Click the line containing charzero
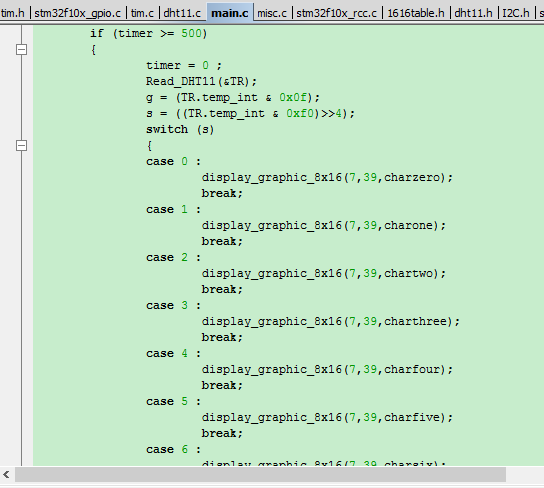This screenshot has width=544, height=488. [x=327, y=178]
